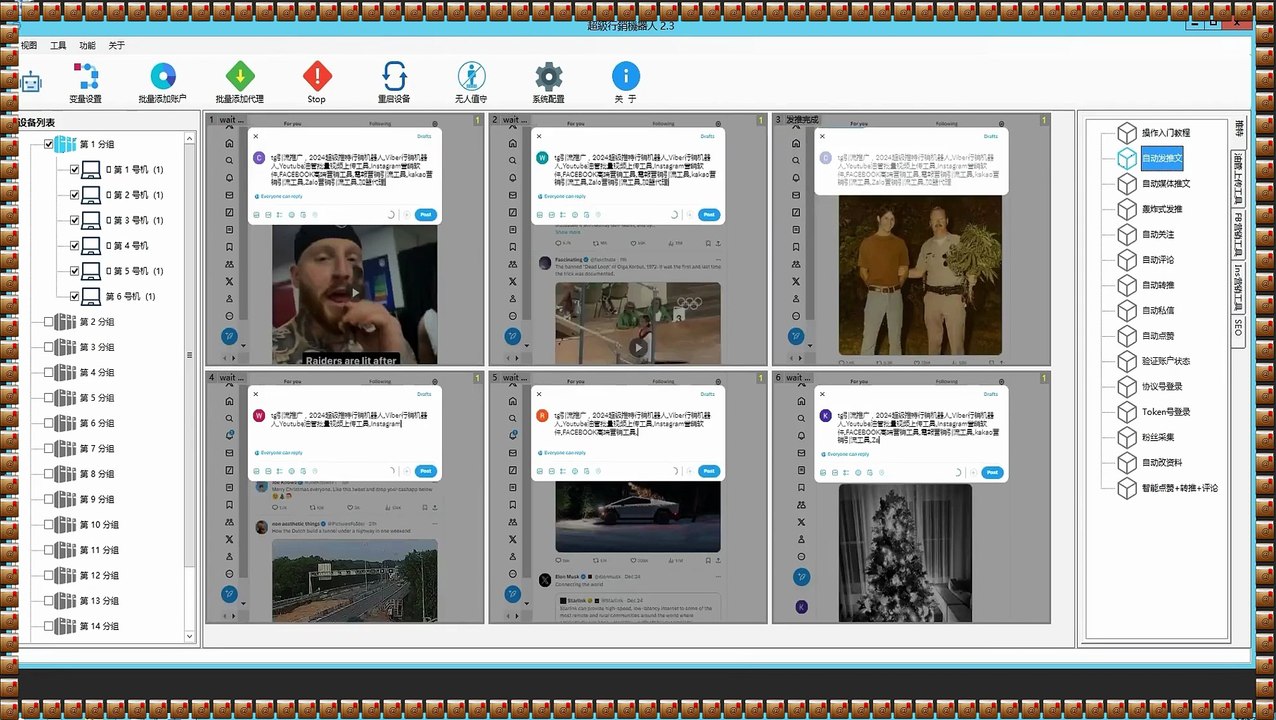The height and width of the screenshot is (720, 1276).
Task: Click Post button in device 5 tweet
Action: pos(709,471)
